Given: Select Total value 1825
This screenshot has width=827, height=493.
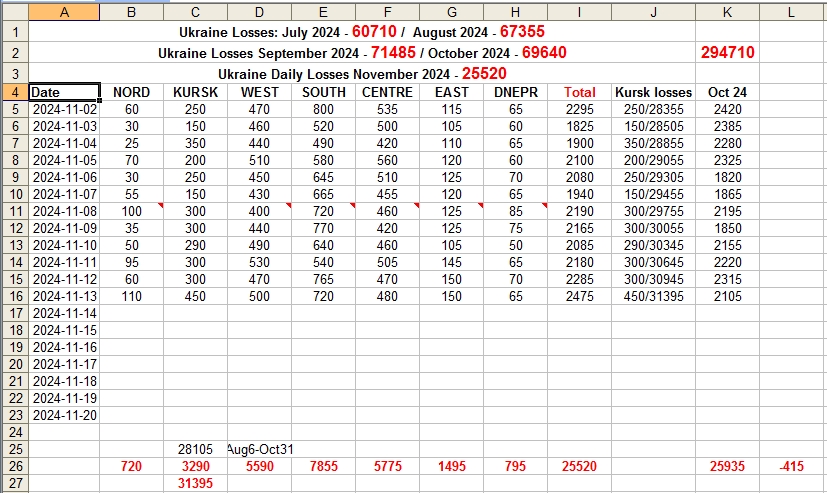Looking at the screenshot, I should coord(579,127).
